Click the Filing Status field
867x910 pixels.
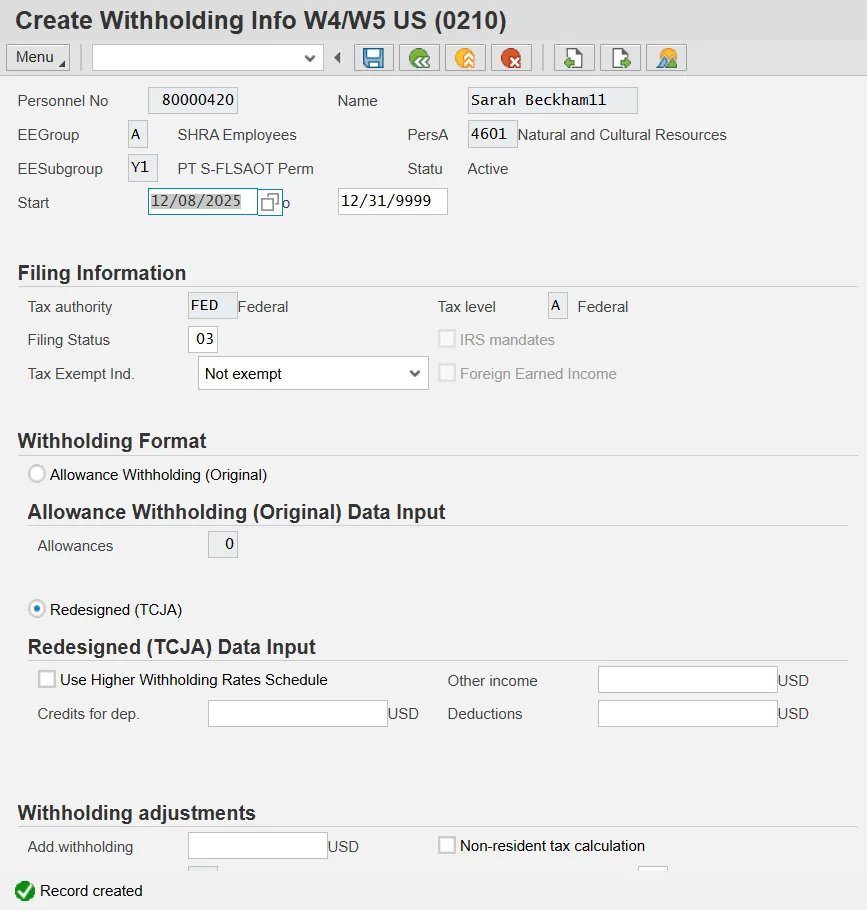[203, 339]
